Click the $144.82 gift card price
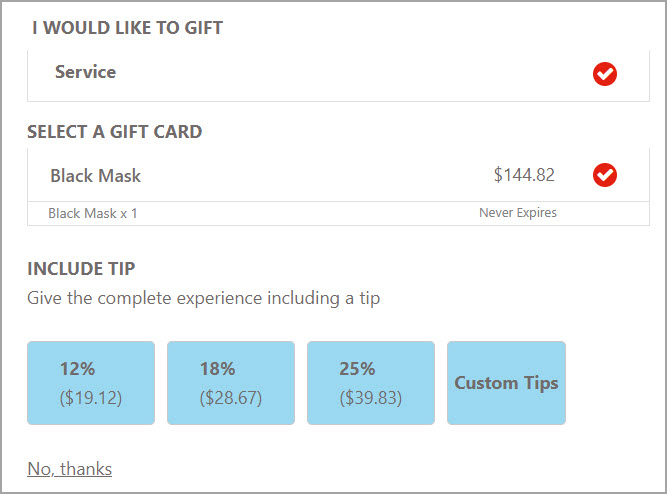The height and width of the screenshot is (494, 667). tap(524, 175)
